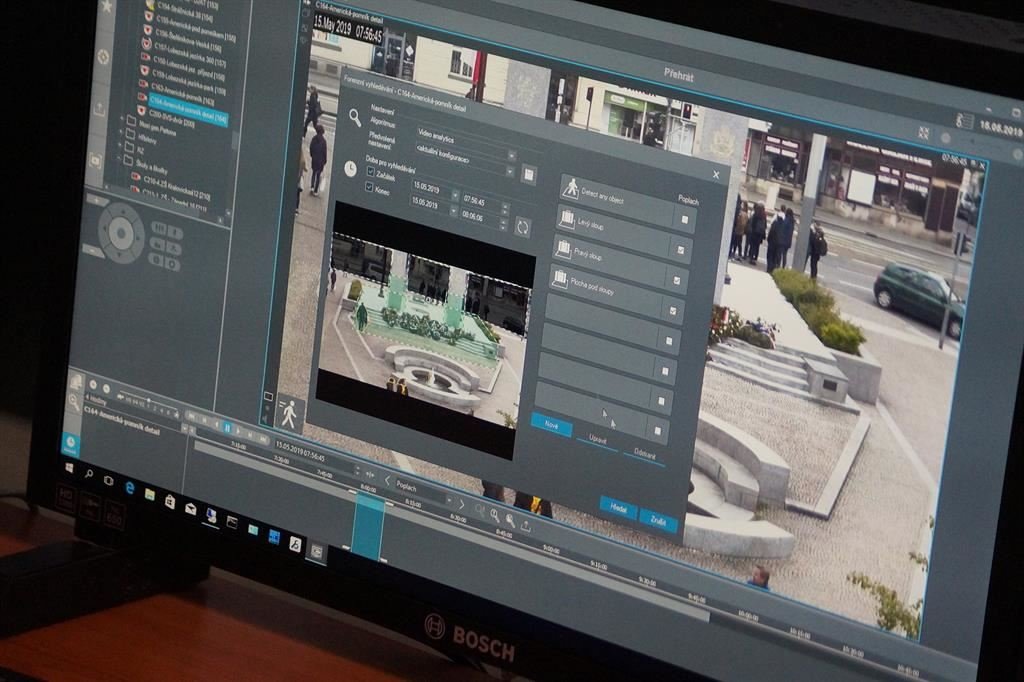The height and width of the screenshot is (682, 1024).
Task: Click the blue clock timeline mode button
Action: pos(71,445)
